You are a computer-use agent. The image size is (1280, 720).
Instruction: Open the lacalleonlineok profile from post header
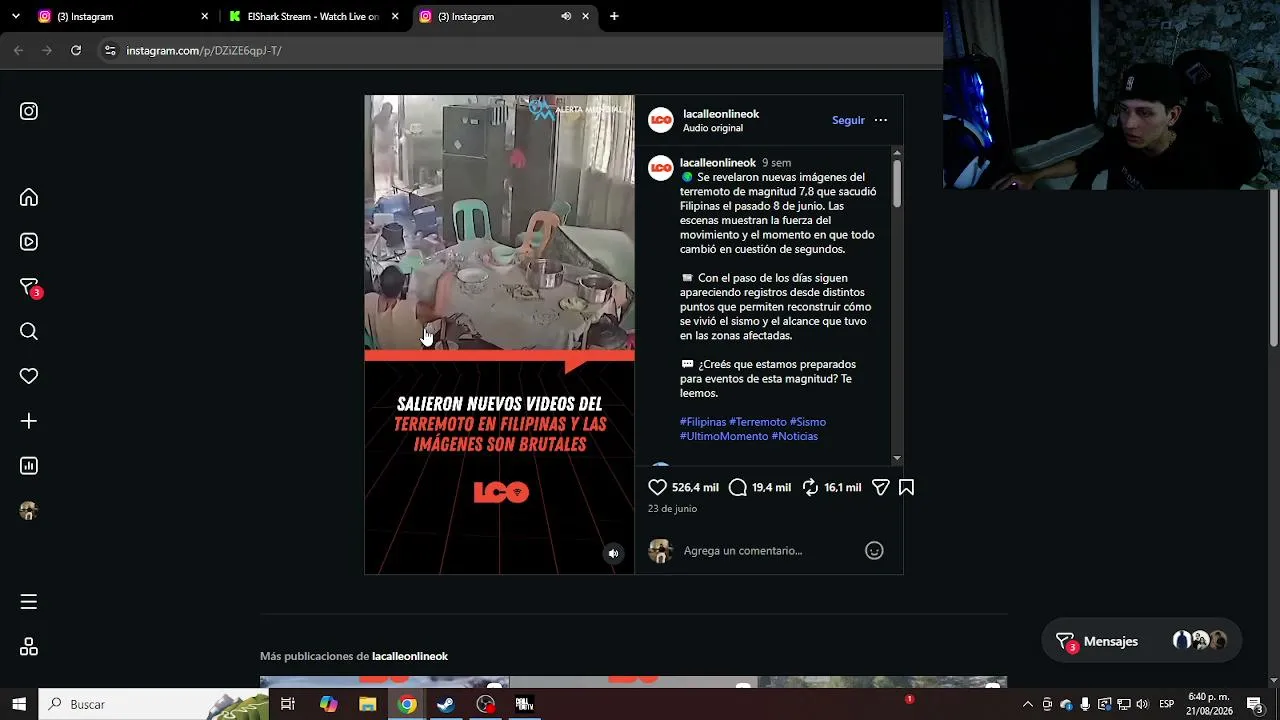(721, 114)
